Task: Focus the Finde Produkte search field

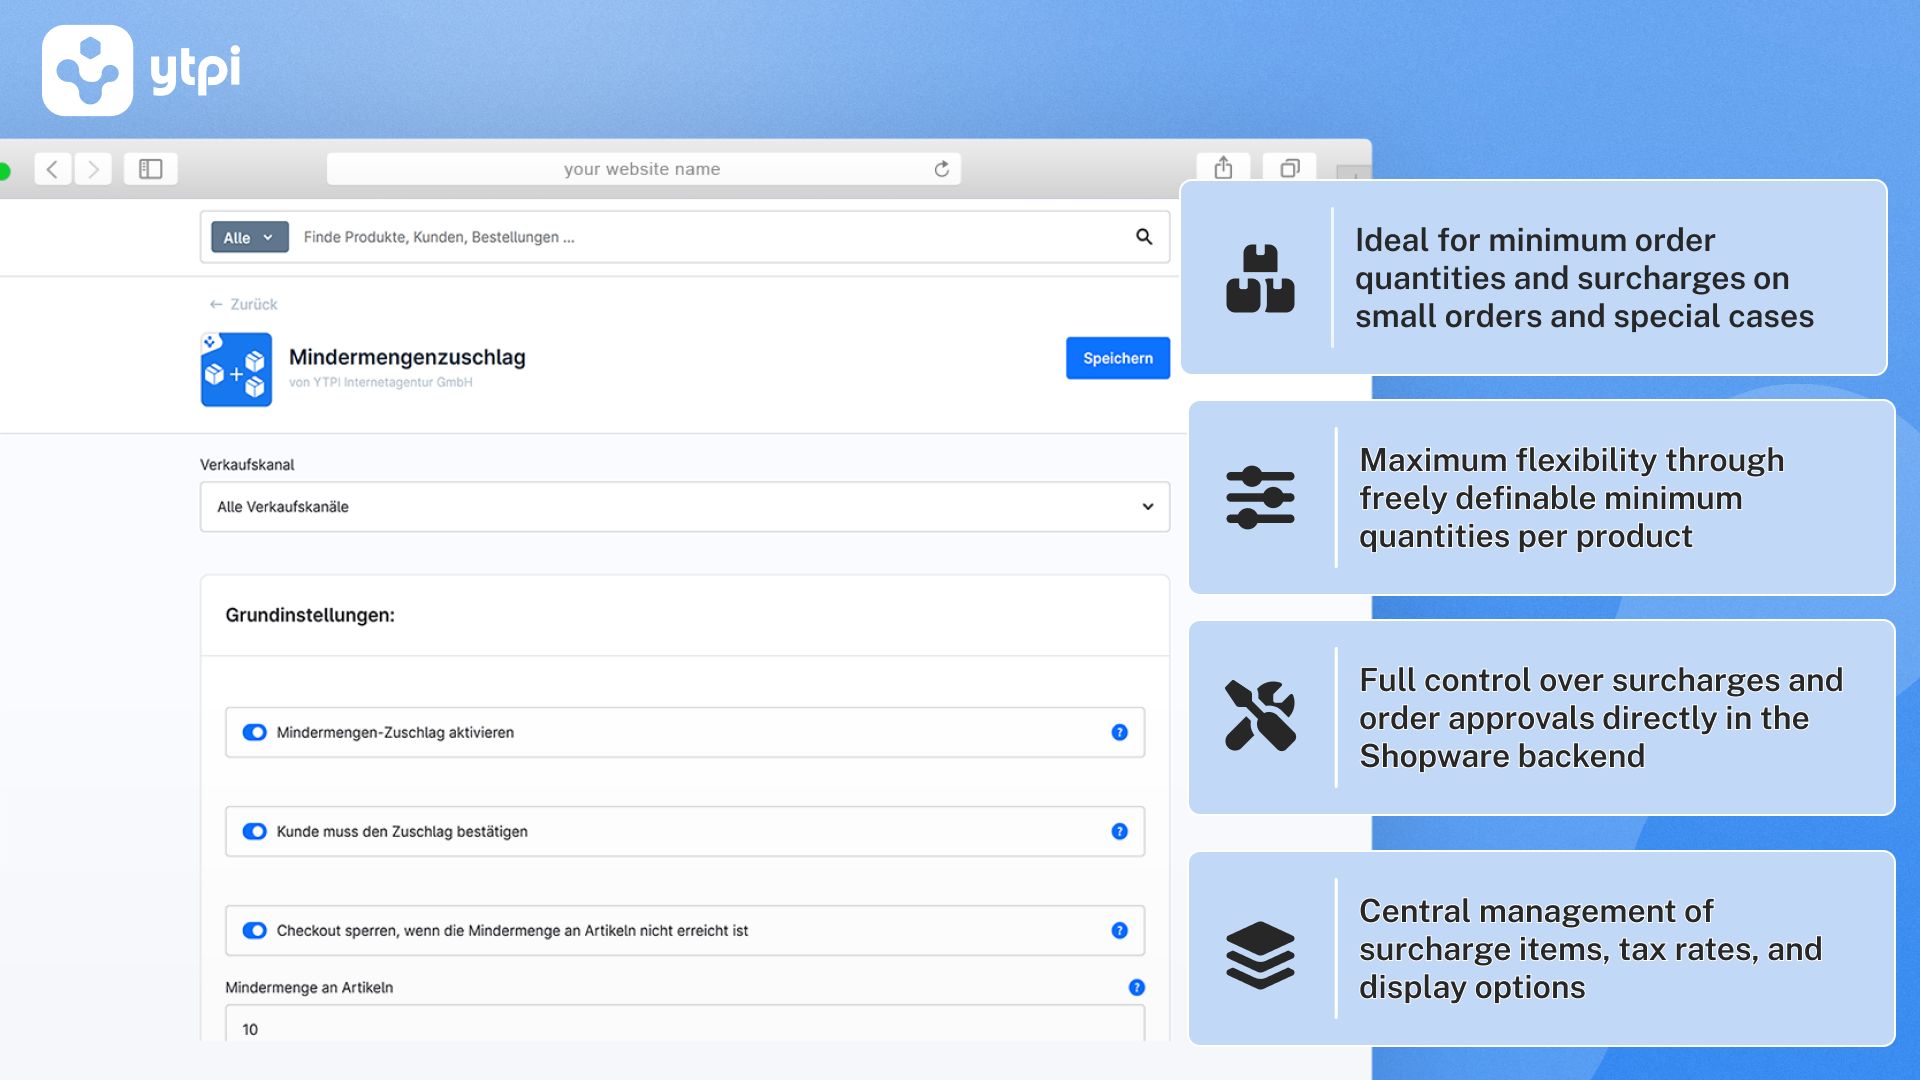Action: (x=700, y=237)
